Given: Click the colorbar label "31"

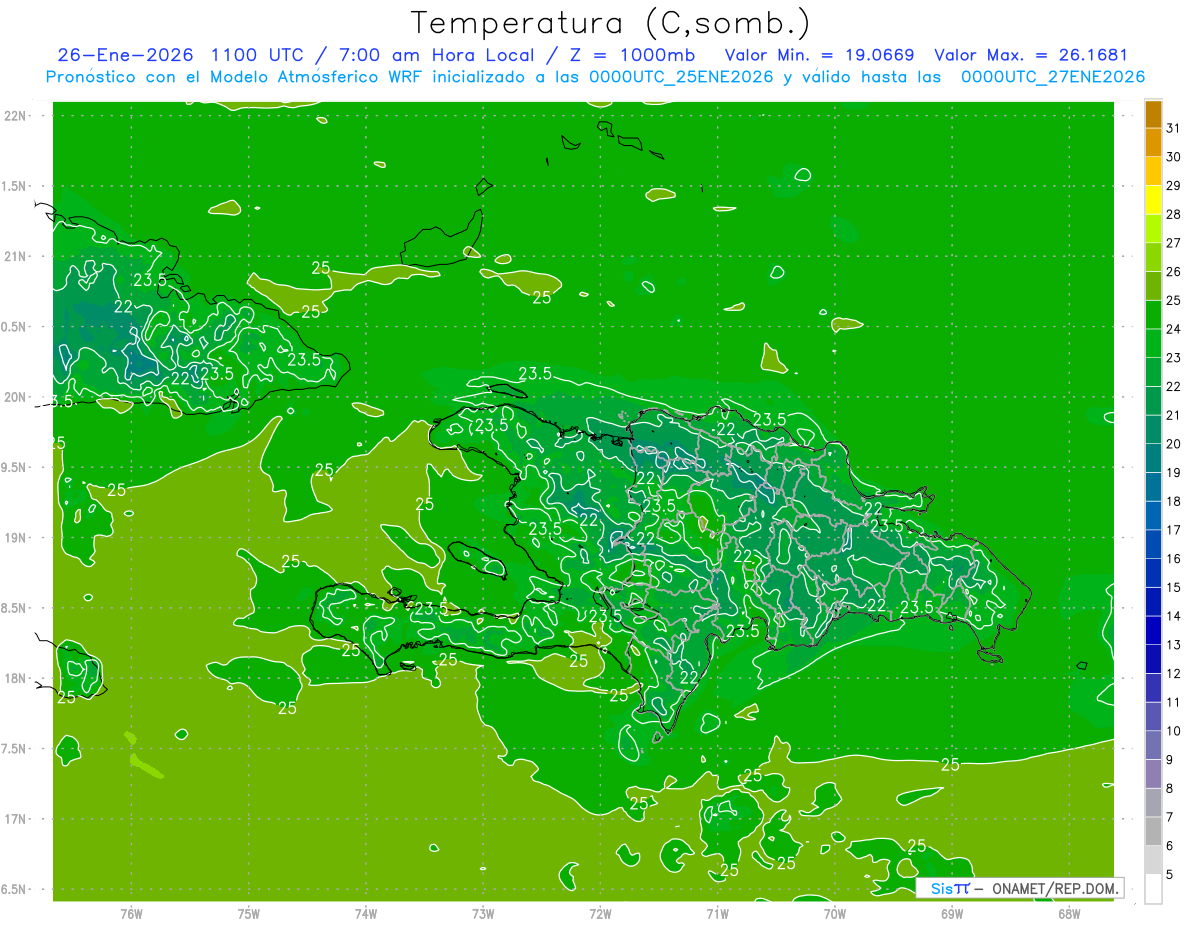Looking at the screenshot, I should 1173,127.
